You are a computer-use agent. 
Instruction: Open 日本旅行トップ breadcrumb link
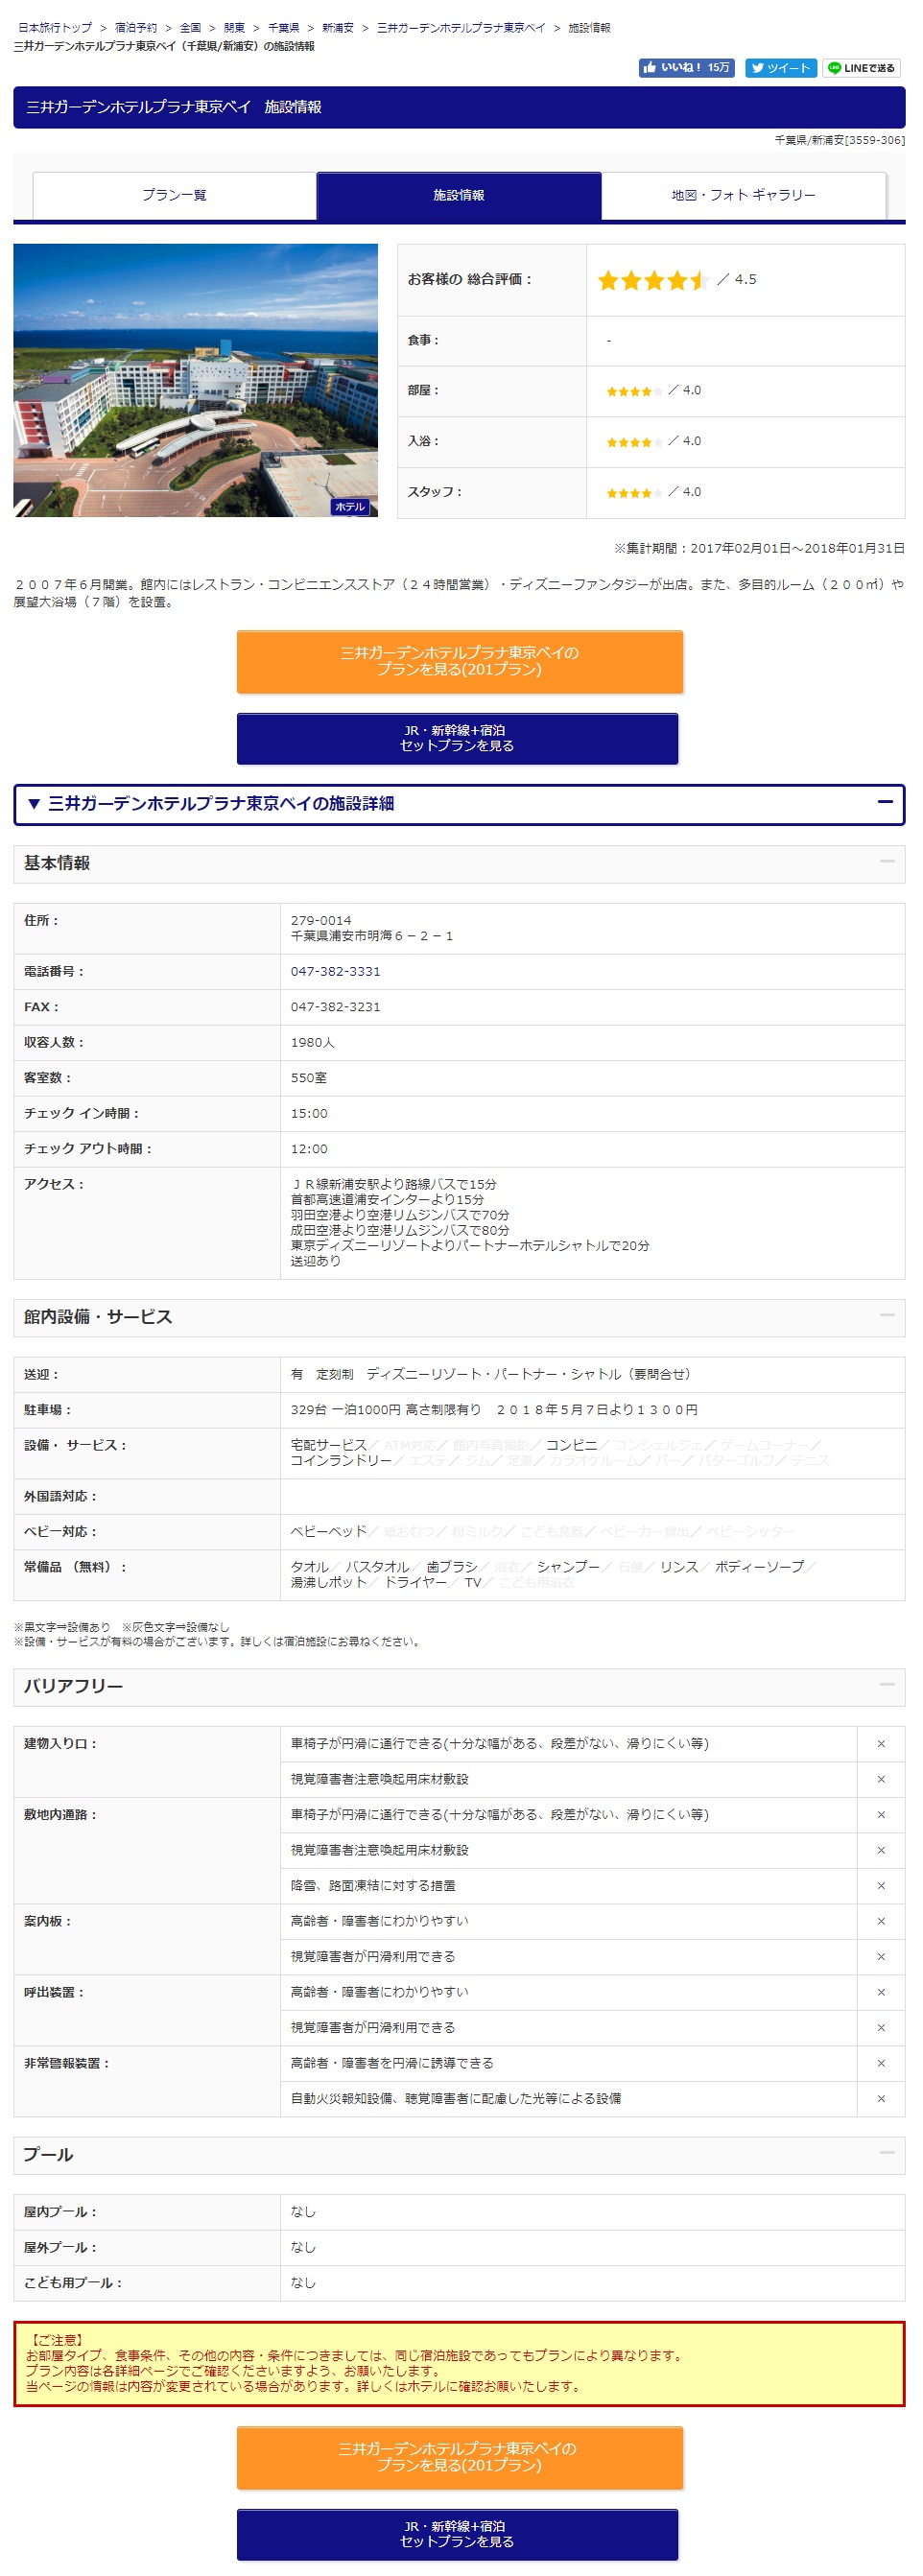55,28
